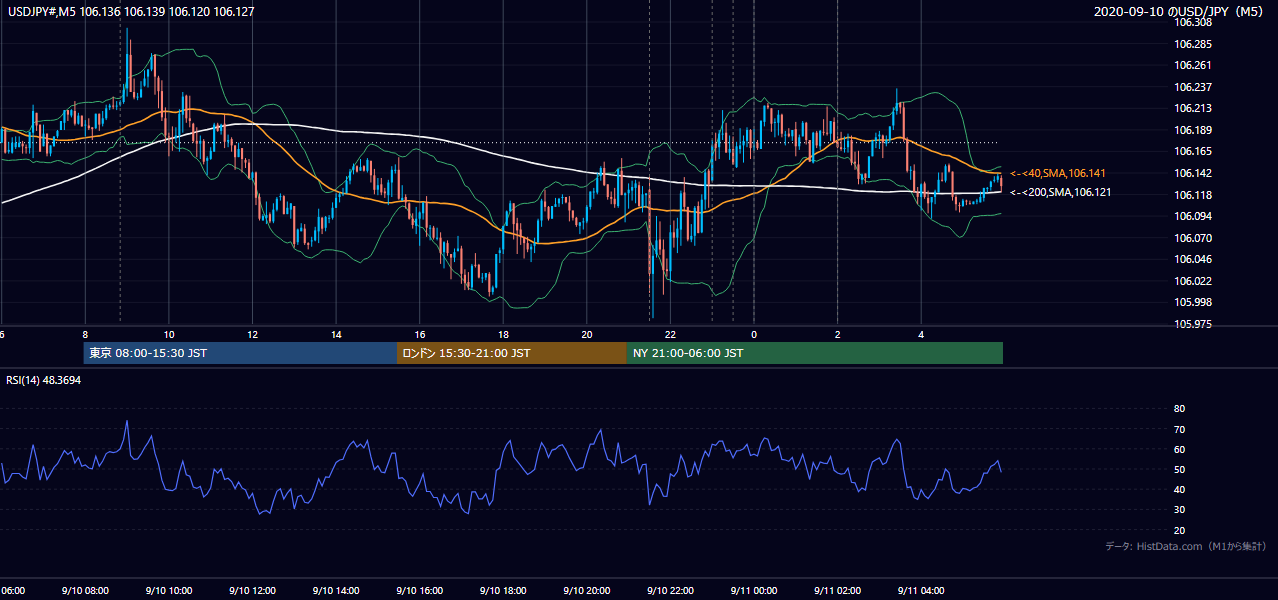This screenshot has height=600, width=1278.
Task: Click hour marker 12 under price chart
Action: (x=253, y=335)
